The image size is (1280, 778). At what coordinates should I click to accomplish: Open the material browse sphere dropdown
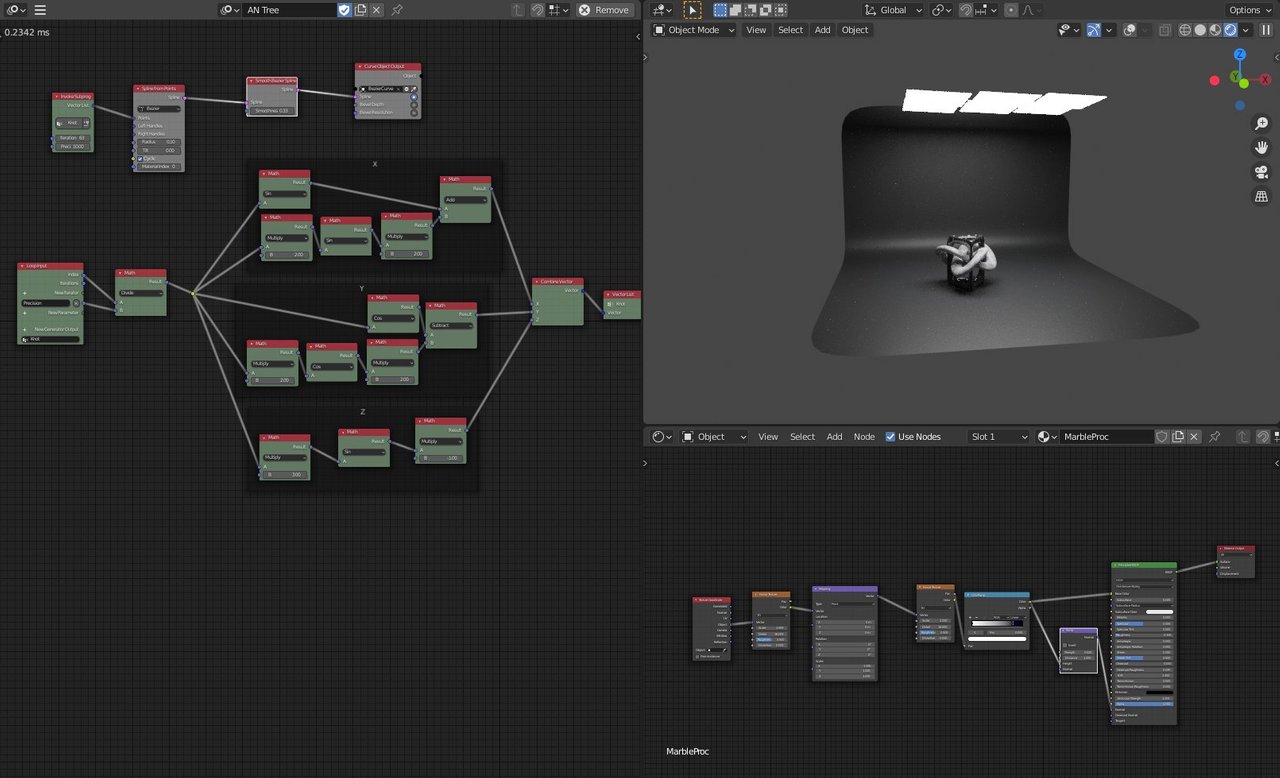[x=1047, y=437]
